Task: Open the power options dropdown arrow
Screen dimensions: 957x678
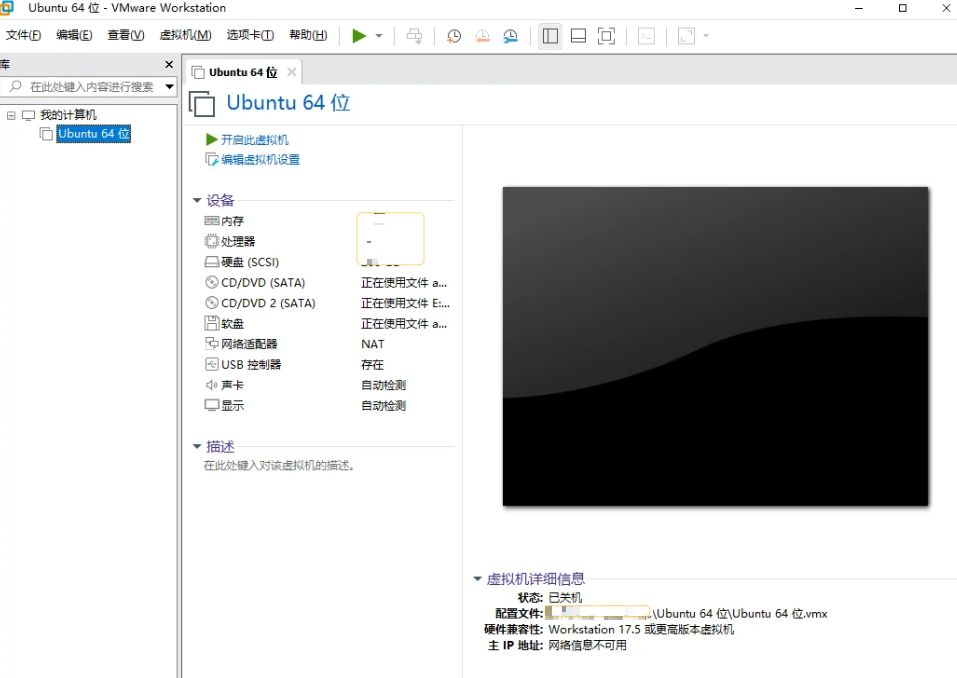Action: coord(379,36)
